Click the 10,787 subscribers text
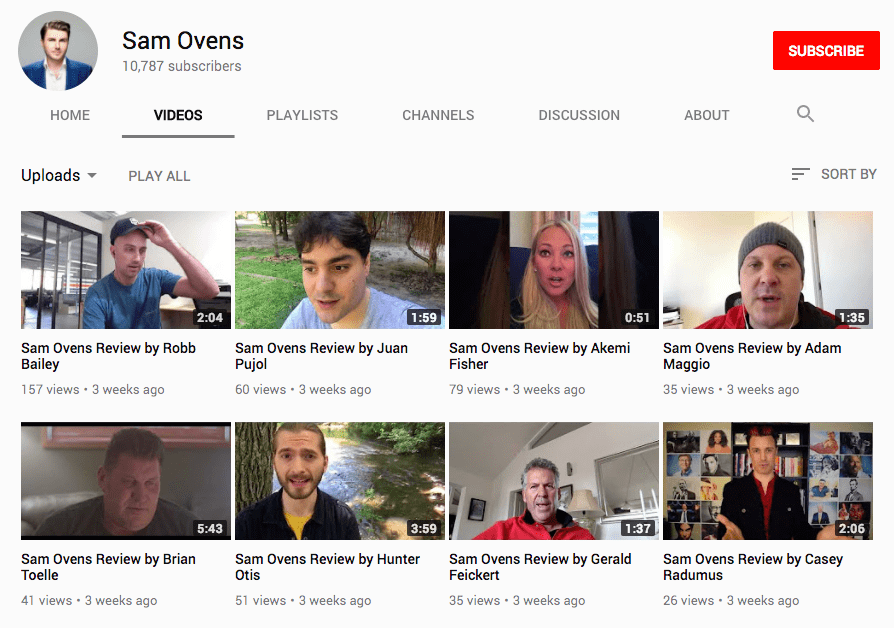The image size is (894, 628). click(x=182, y=66)
